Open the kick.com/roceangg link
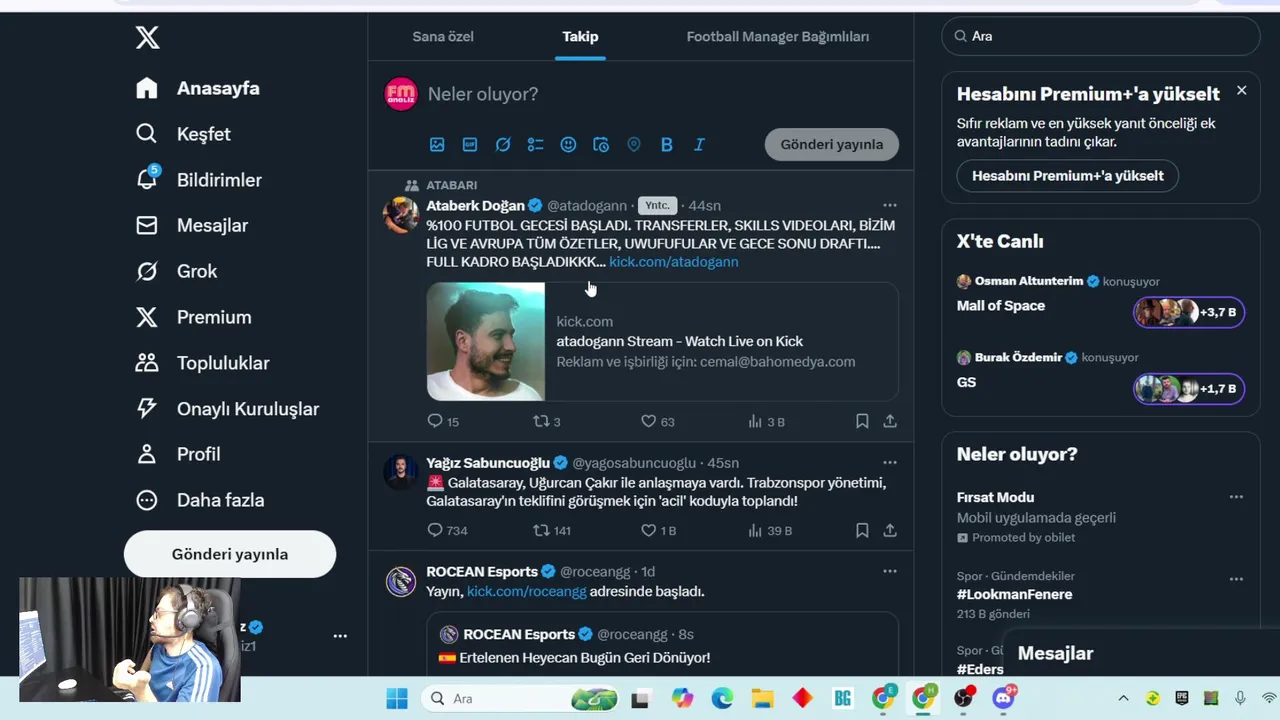 coord(526,591)
